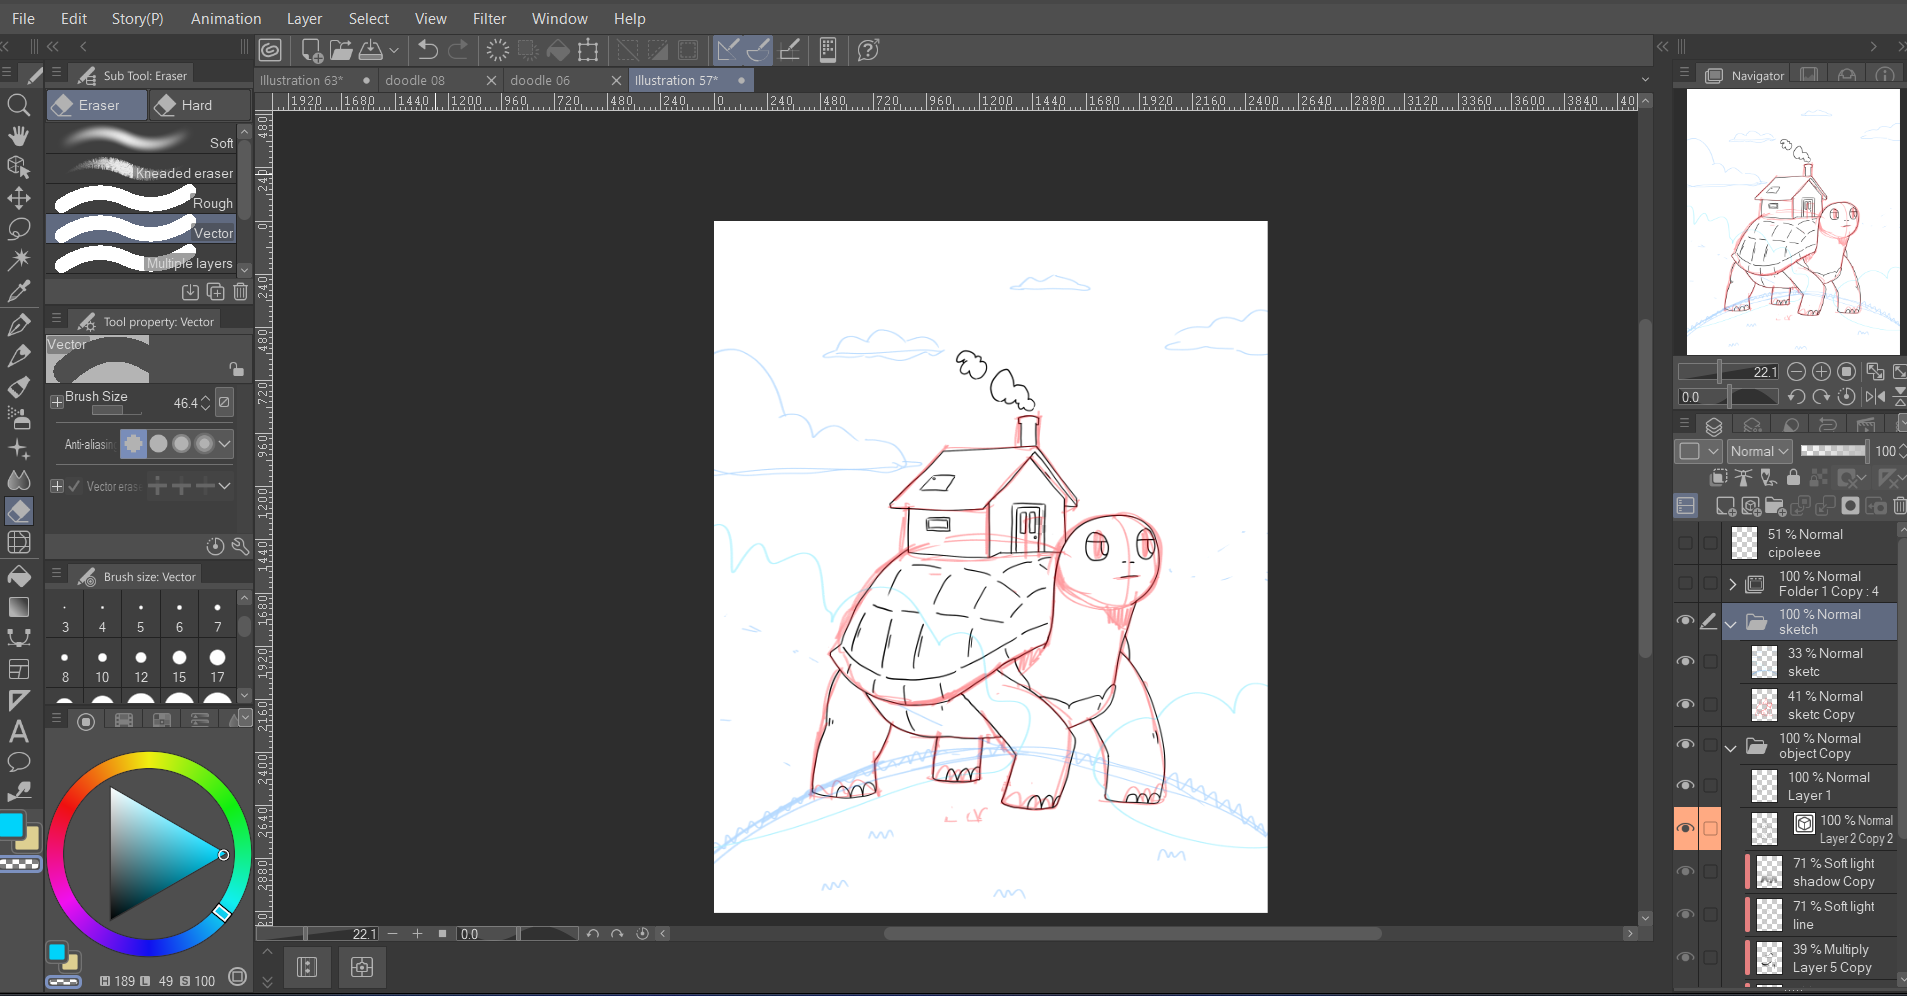Select the Zoom magnifier tool
Image resolution: width=1907 pixels, height=996 pixels.
(x=18, y=104)
